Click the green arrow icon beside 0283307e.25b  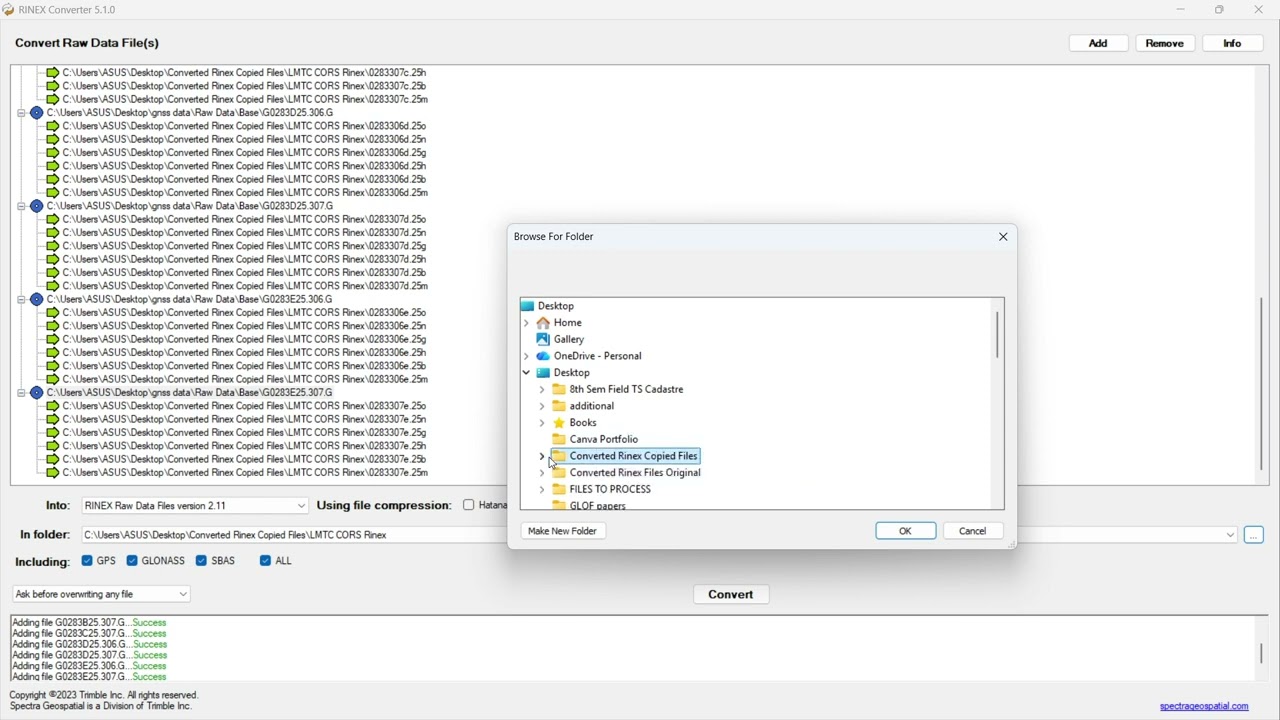(53, 459)
